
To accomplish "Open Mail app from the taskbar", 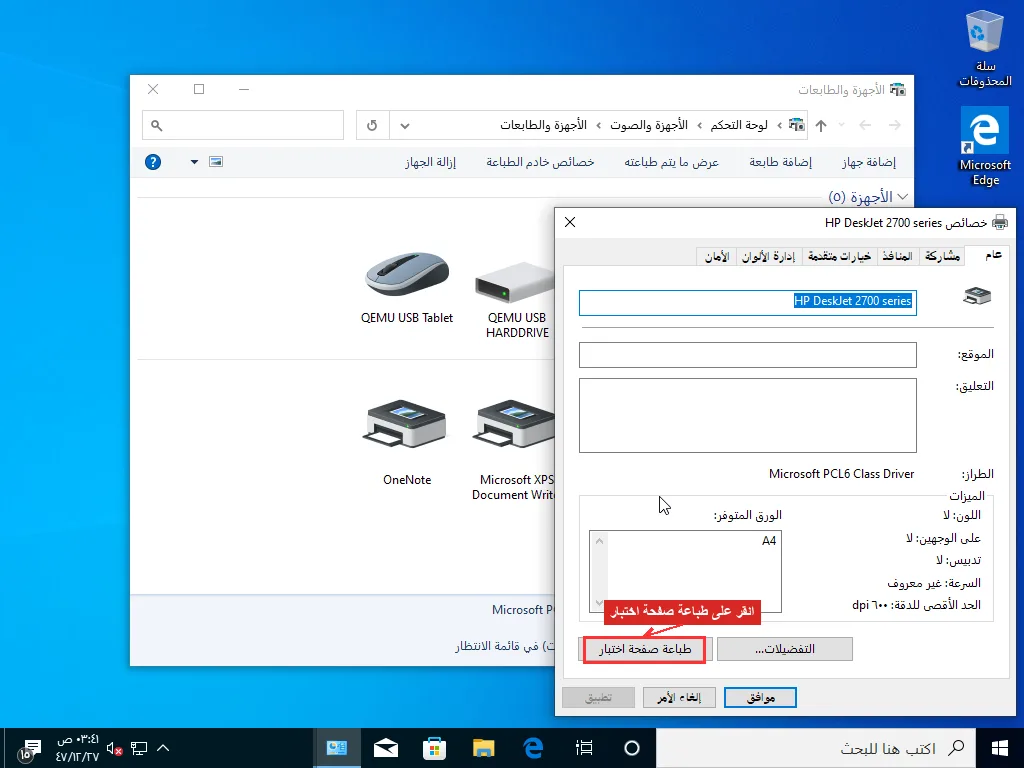I will pos(385,748).
